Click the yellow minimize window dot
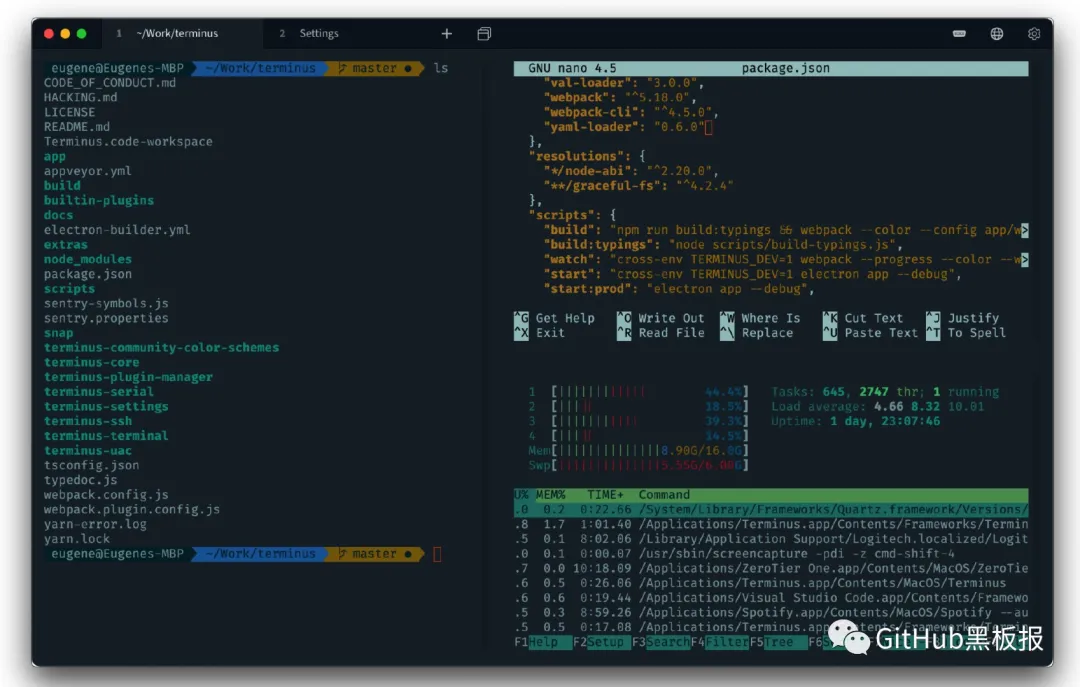Screen dimensions: 1080x687 click(65, 34)
